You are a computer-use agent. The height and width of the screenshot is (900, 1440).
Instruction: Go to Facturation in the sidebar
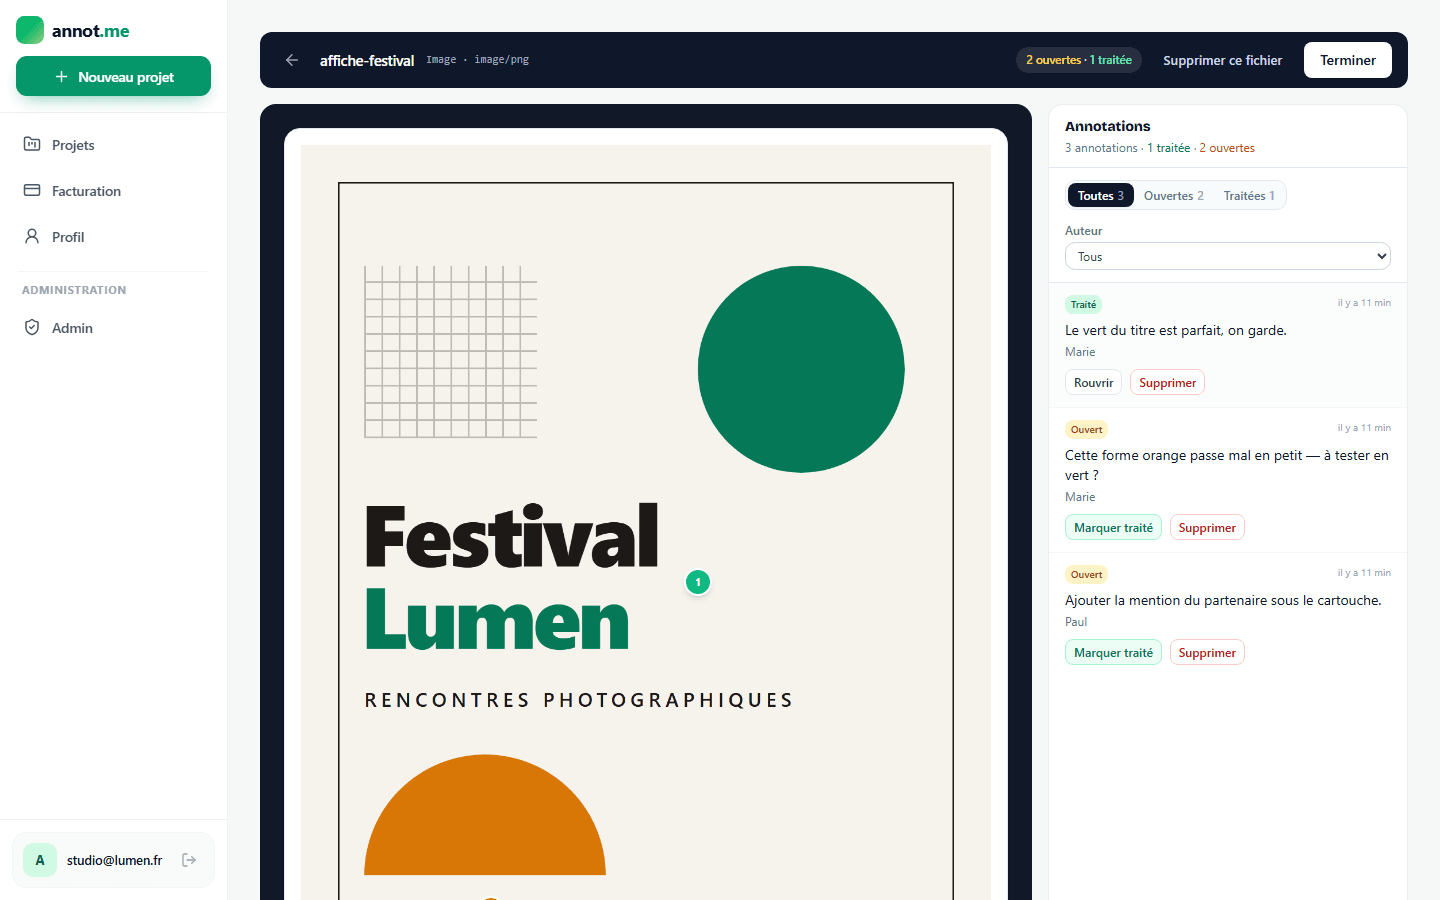point(113,191)
